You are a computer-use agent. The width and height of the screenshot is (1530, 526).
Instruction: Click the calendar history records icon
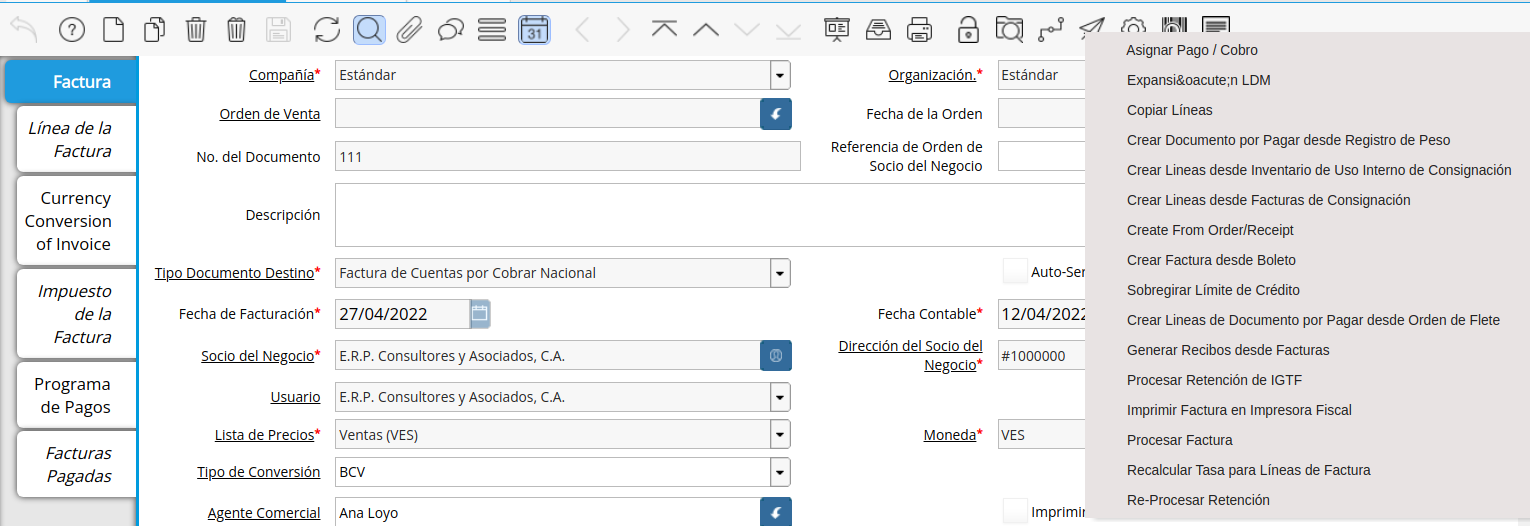click(x=534, y=30)
